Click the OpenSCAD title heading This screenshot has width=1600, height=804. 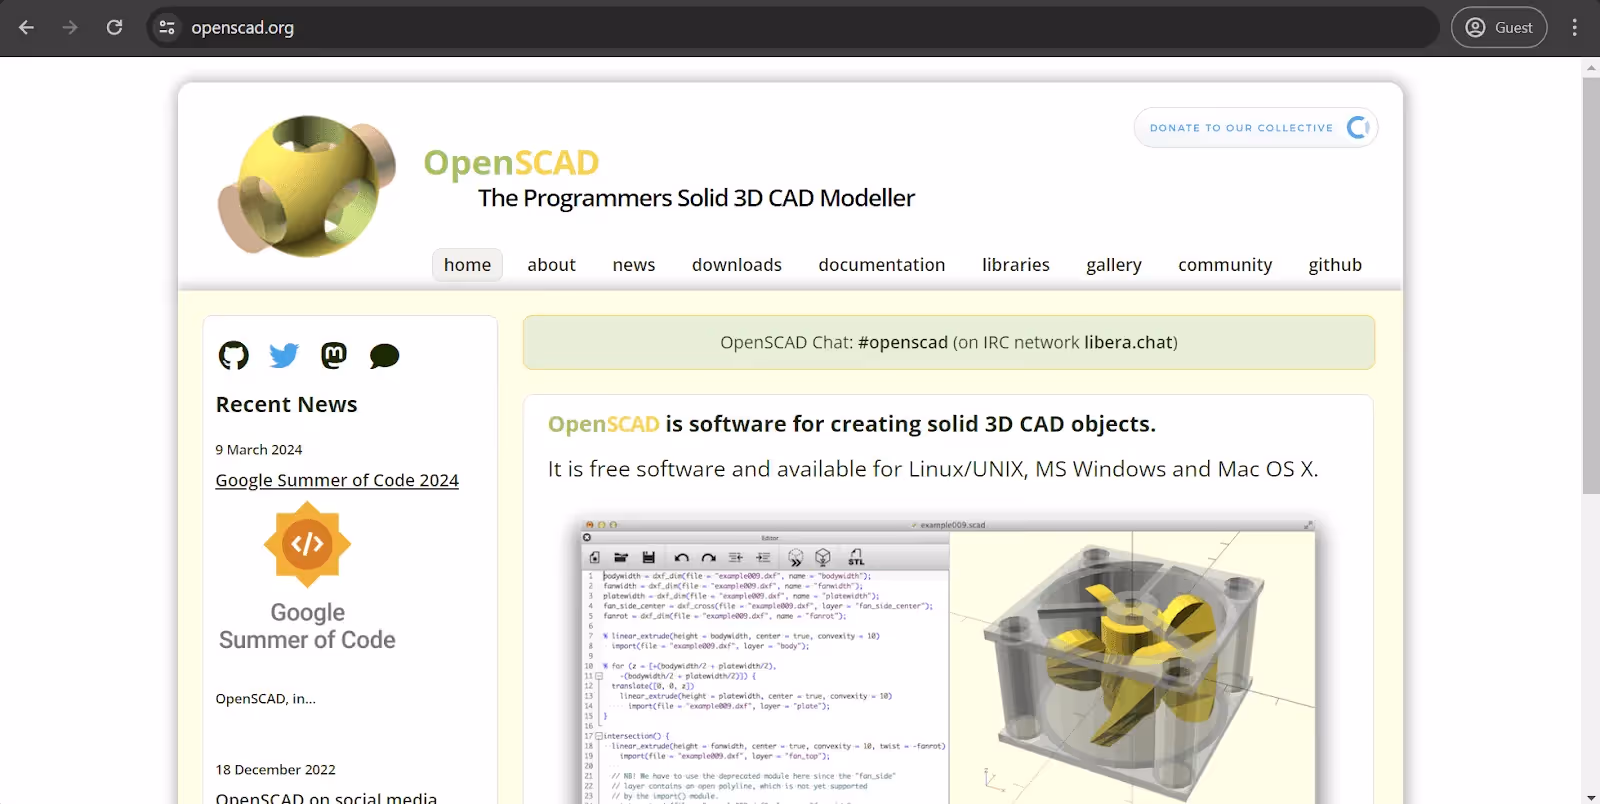coord(511,162)
